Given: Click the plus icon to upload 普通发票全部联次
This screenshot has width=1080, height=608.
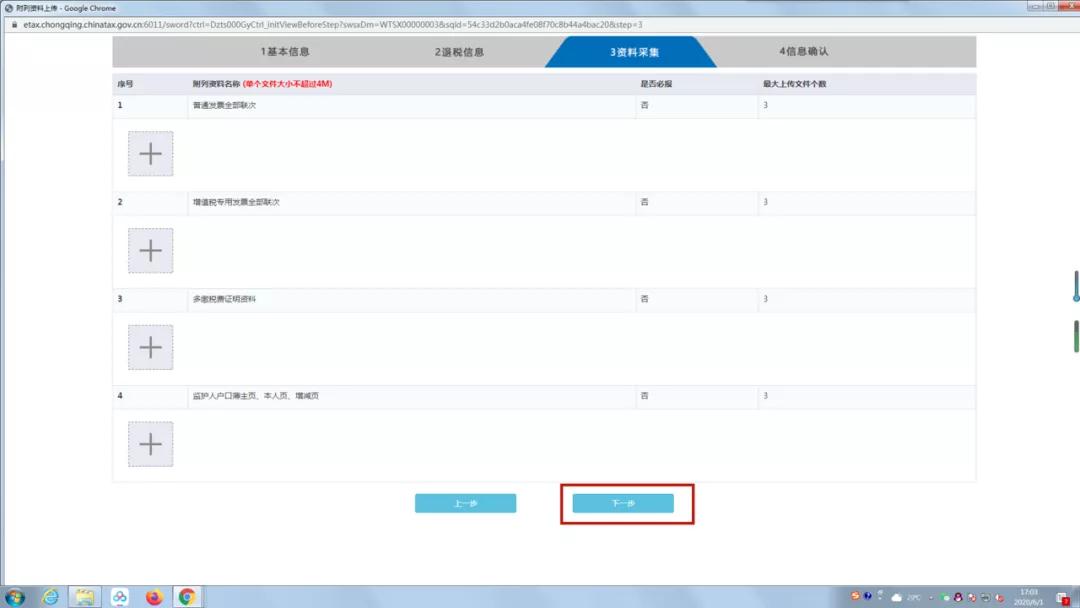Looking at the screenshot, I should coord(150,153).
